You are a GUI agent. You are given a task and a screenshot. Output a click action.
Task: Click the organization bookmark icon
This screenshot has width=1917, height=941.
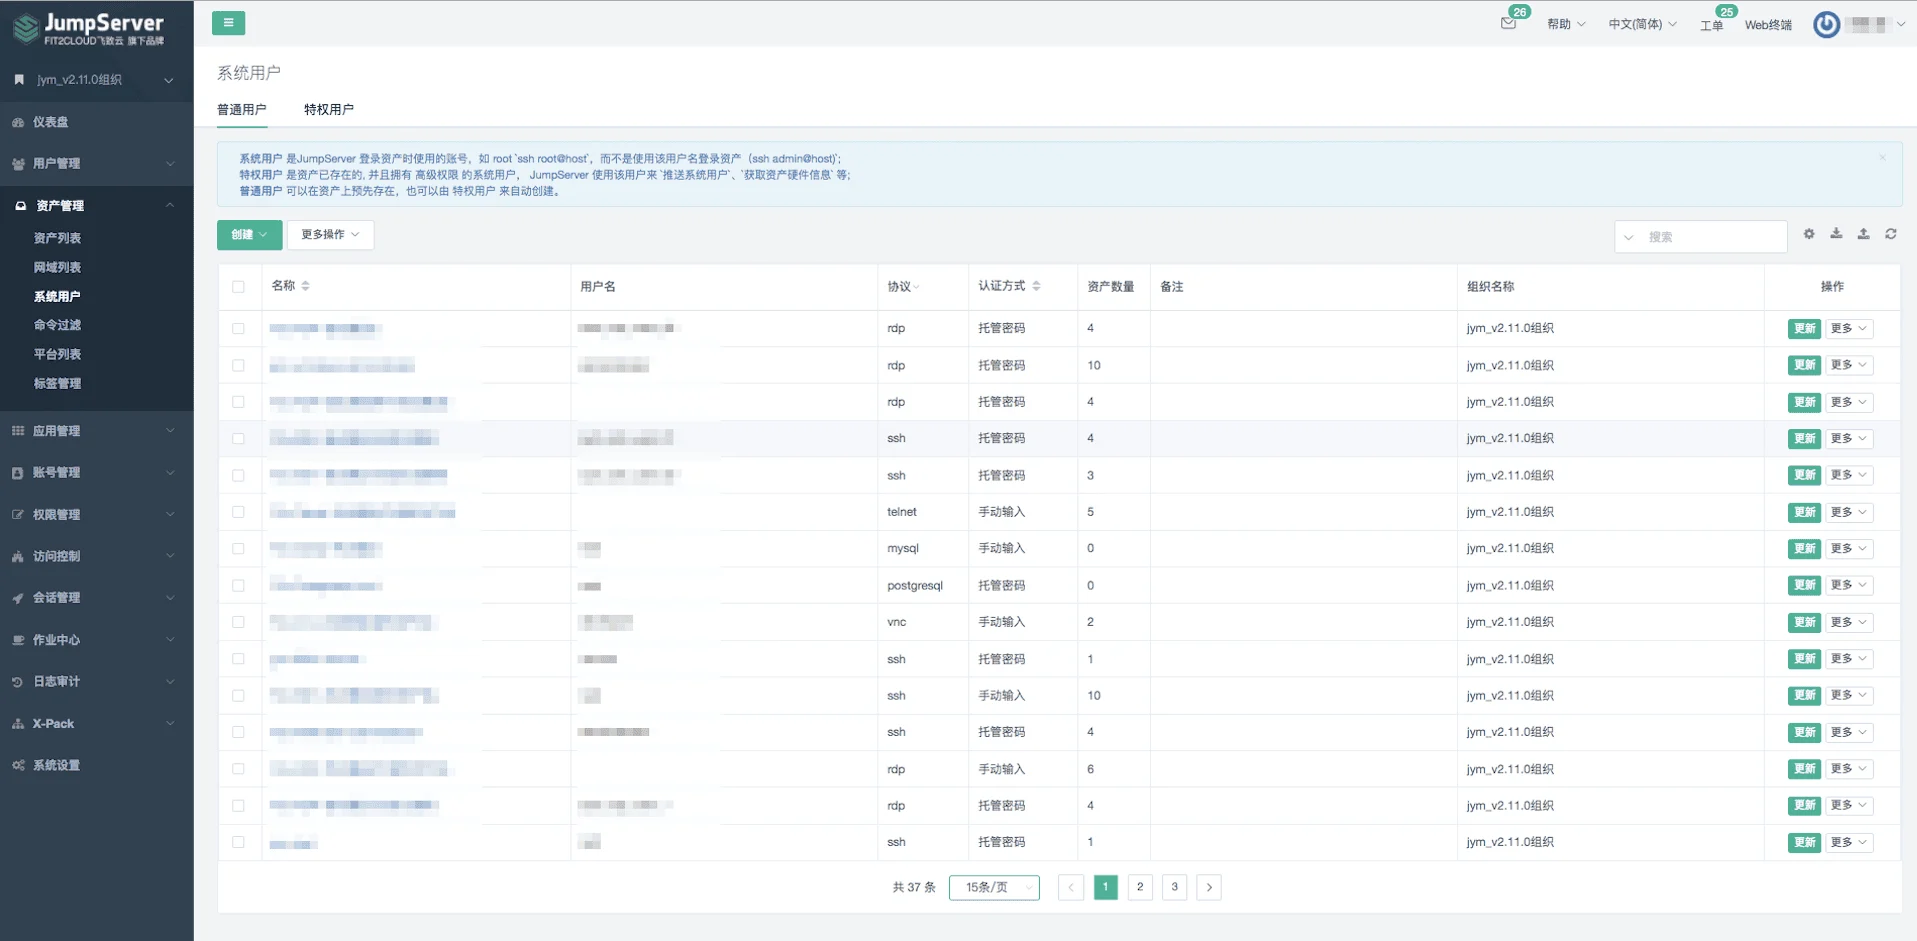point(19,80)
